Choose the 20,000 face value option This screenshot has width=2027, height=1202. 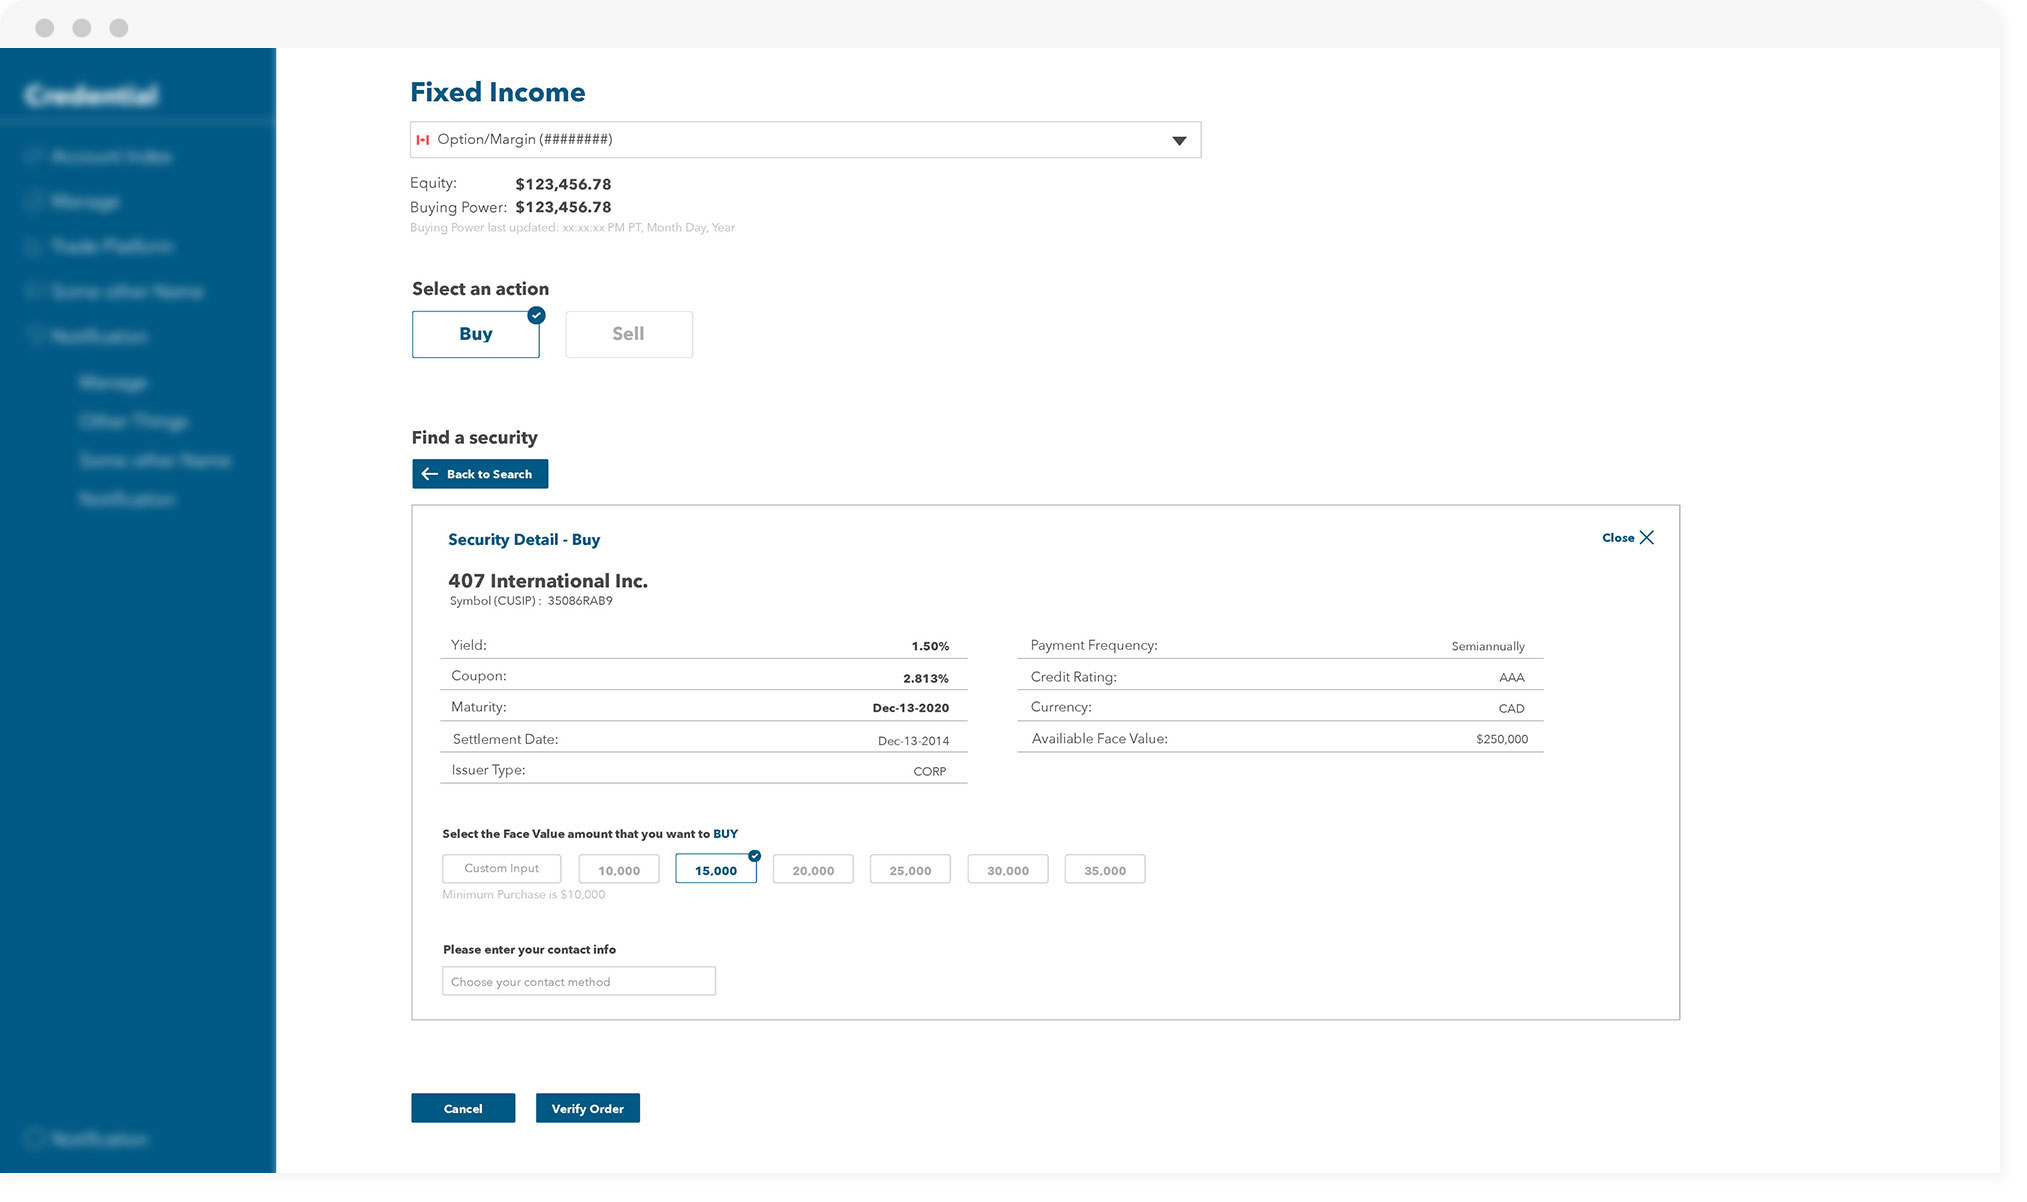[x=812, y=870]
